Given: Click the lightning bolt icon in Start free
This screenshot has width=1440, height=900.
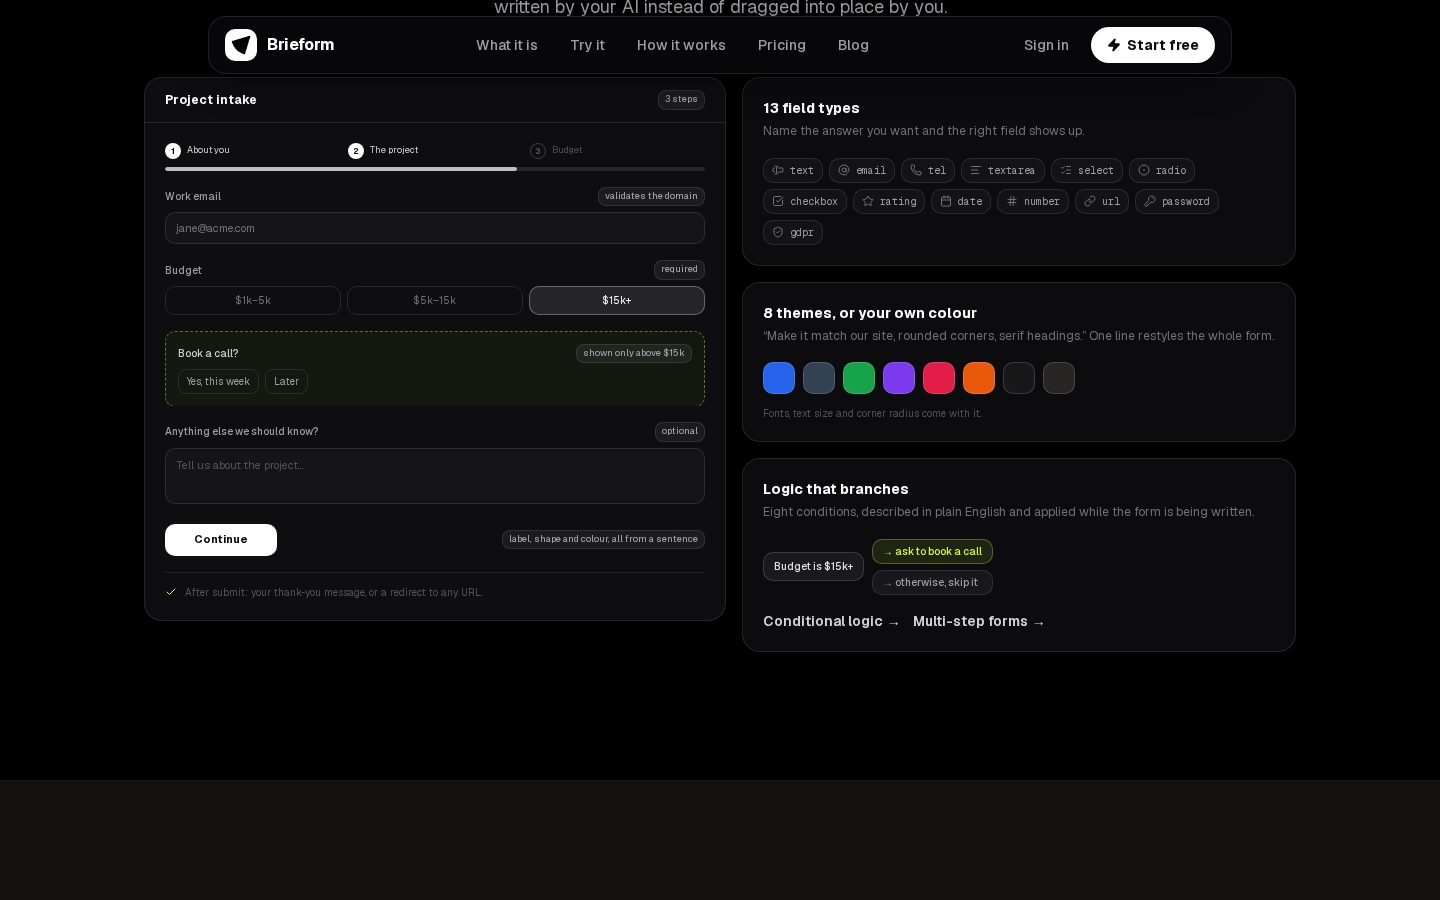Looking at the screenshot, I should [x=1114, y=45].
